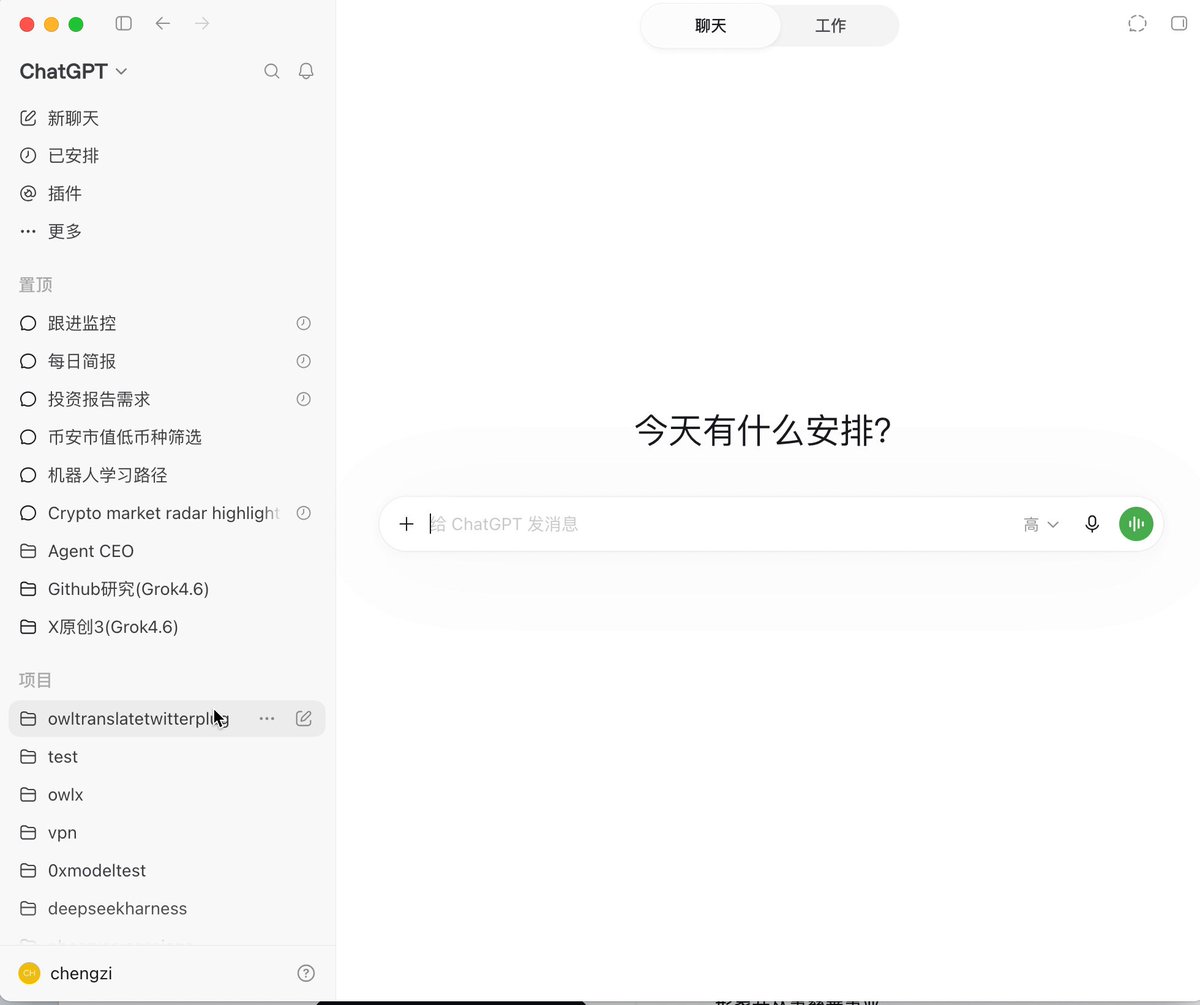Open the 机器人学习路径 chat

(x=167, y=475)
